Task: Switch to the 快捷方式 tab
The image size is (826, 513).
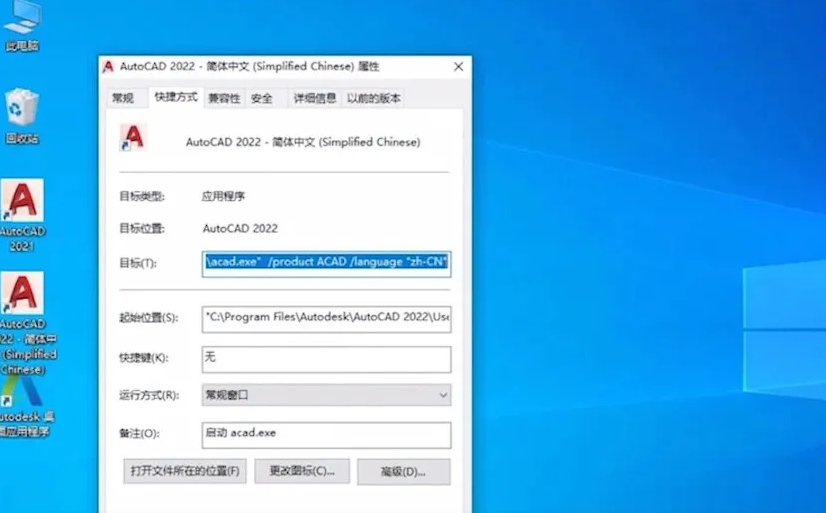Action: 176,97
